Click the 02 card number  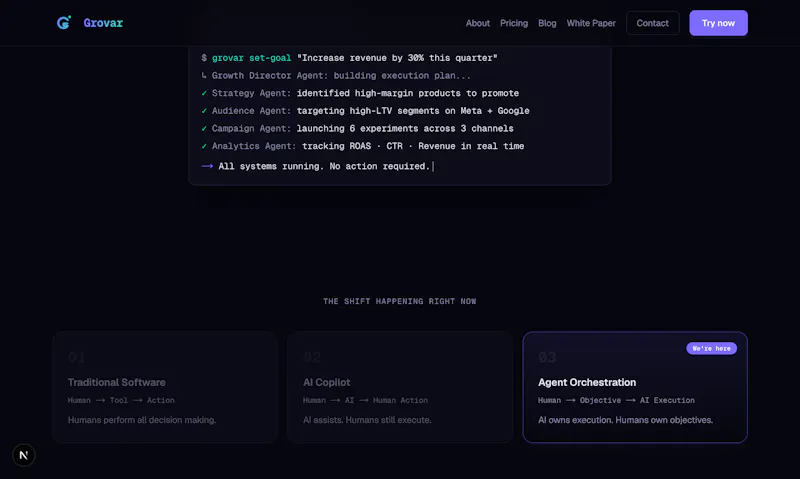(312, 358)
